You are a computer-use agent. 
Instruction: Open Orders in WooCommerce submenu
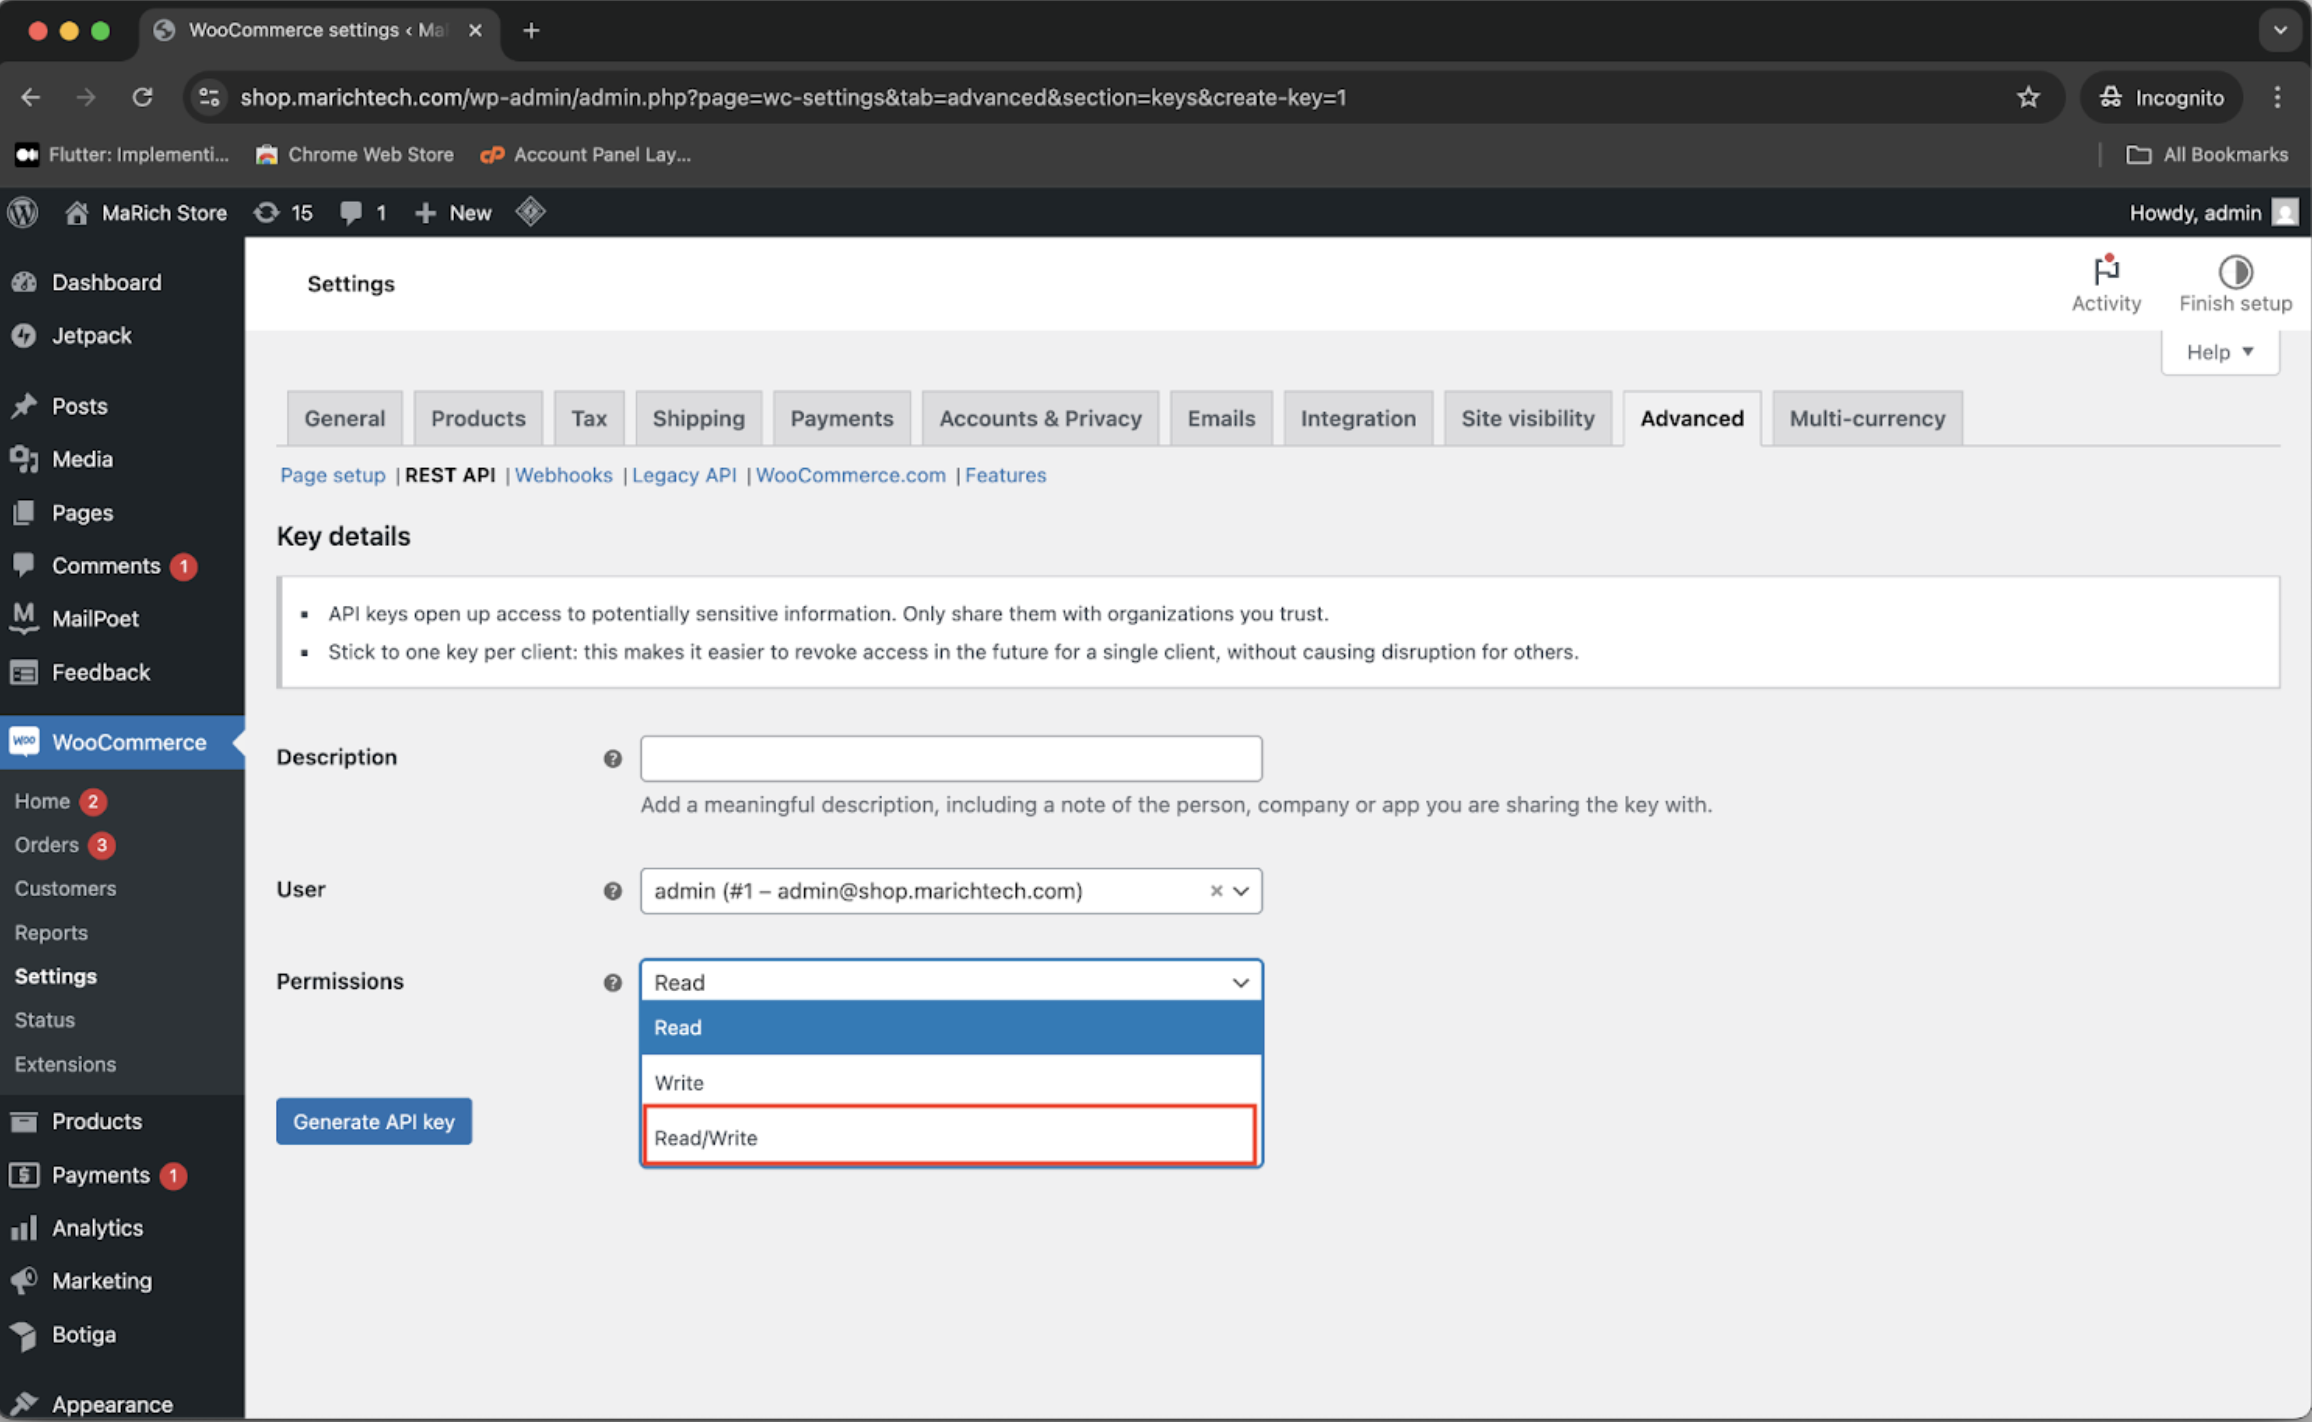point(46,844)
